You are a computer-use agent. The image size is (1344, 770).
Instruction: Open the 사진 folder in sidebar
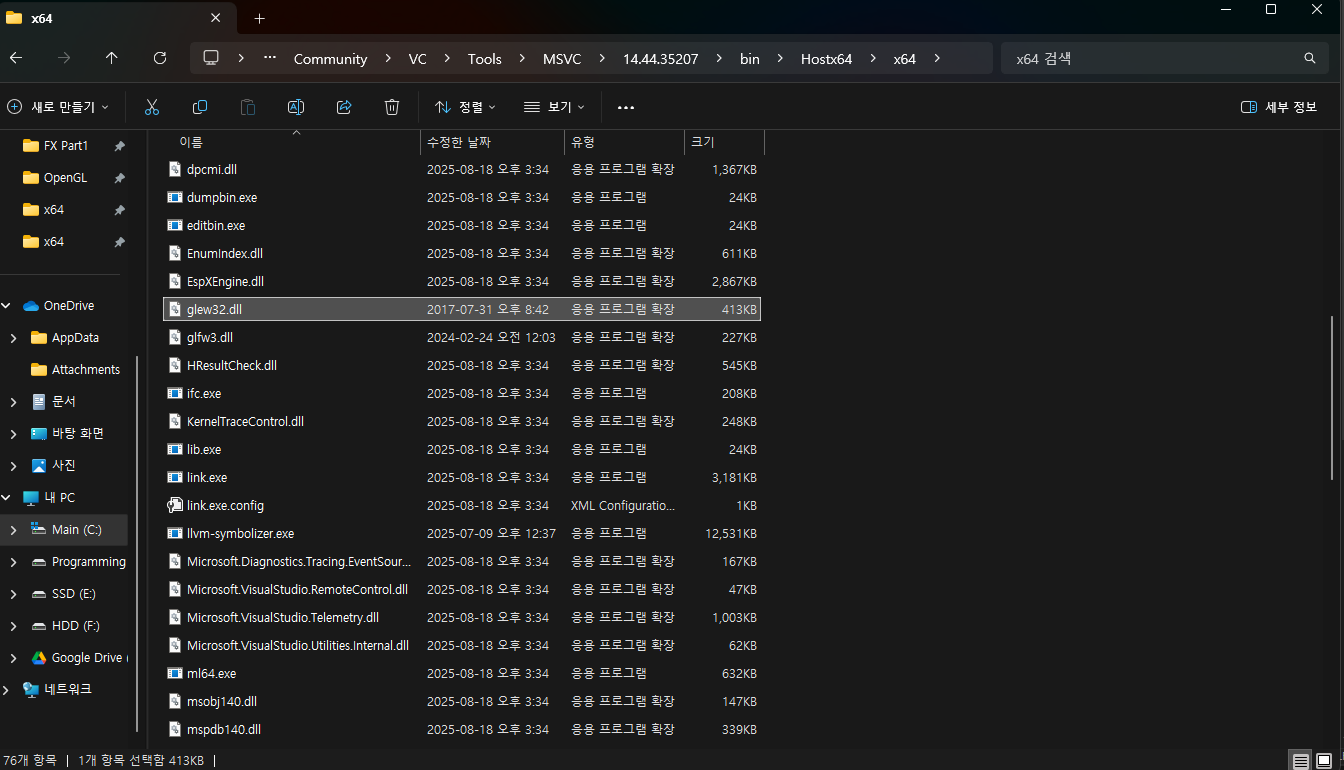click(x=54, y=466)
